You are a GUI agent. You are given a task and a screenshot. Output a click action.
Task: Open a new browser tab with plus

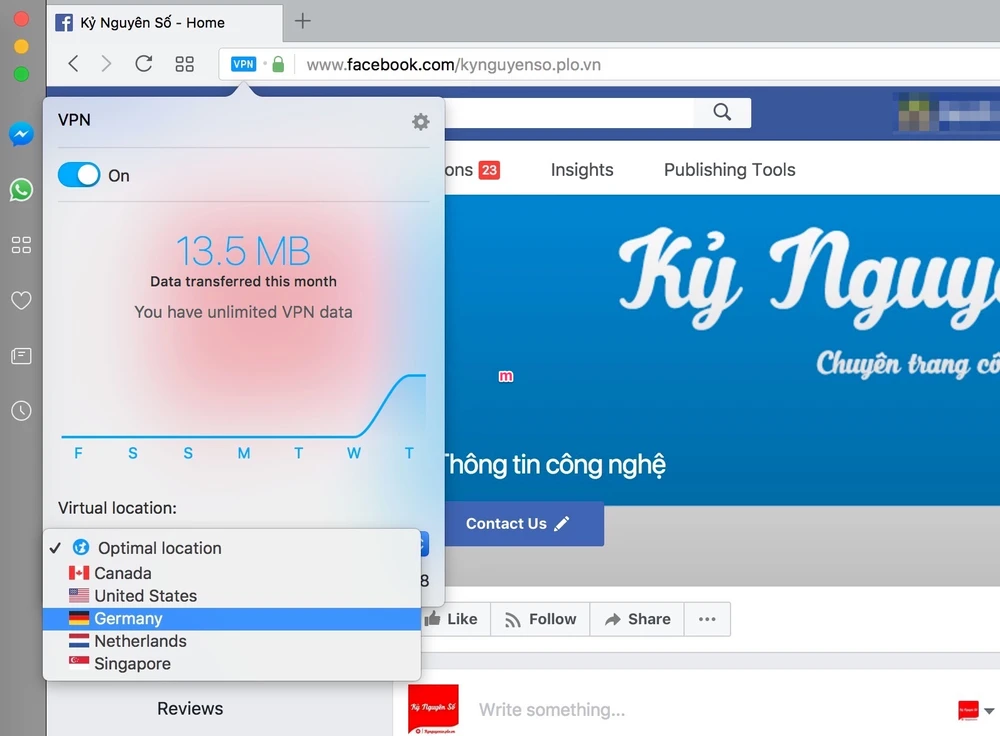pyautogui.click(x=303, y=21)
